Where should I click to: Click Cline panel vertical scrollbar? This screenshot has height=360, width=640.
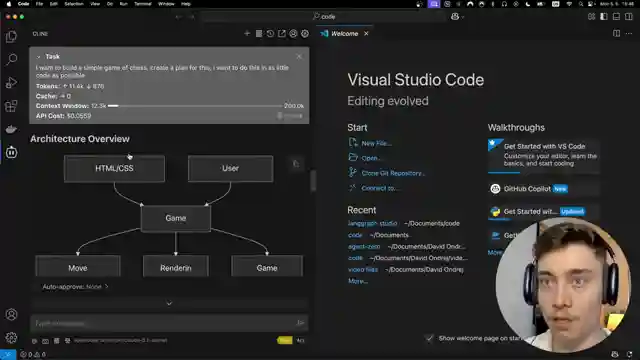[x=313, y=180]
